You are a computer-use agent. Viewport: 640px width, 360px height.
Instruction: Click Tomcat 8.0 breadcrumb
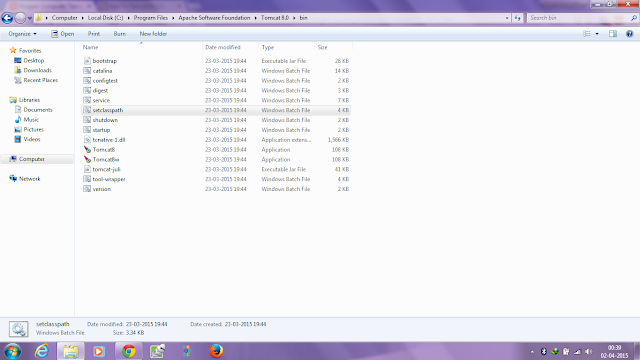(275, 18)
